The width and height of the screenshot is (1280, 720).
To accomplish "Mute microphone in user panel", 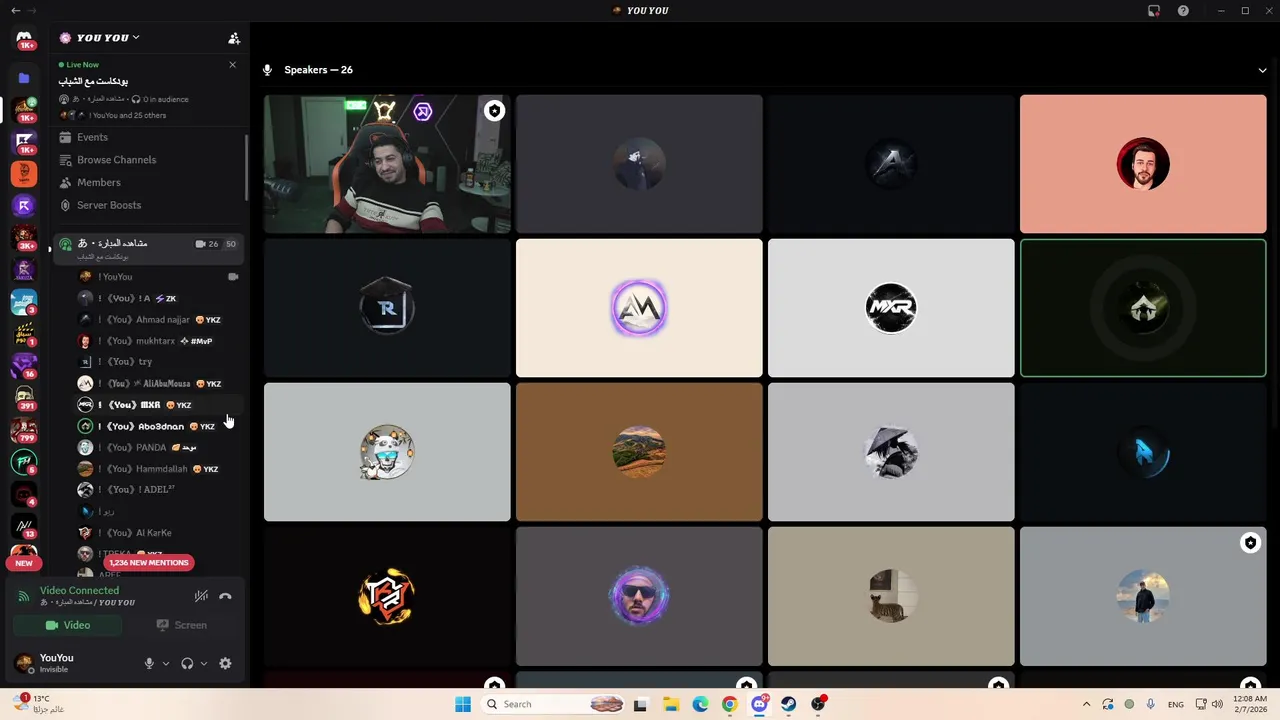I will coord(149,663).
